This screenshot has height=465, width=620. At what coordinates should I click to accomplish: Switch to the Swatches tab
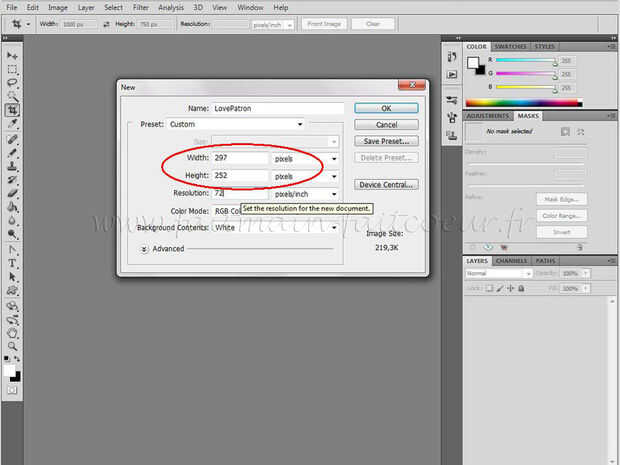(x=510, y=47)
